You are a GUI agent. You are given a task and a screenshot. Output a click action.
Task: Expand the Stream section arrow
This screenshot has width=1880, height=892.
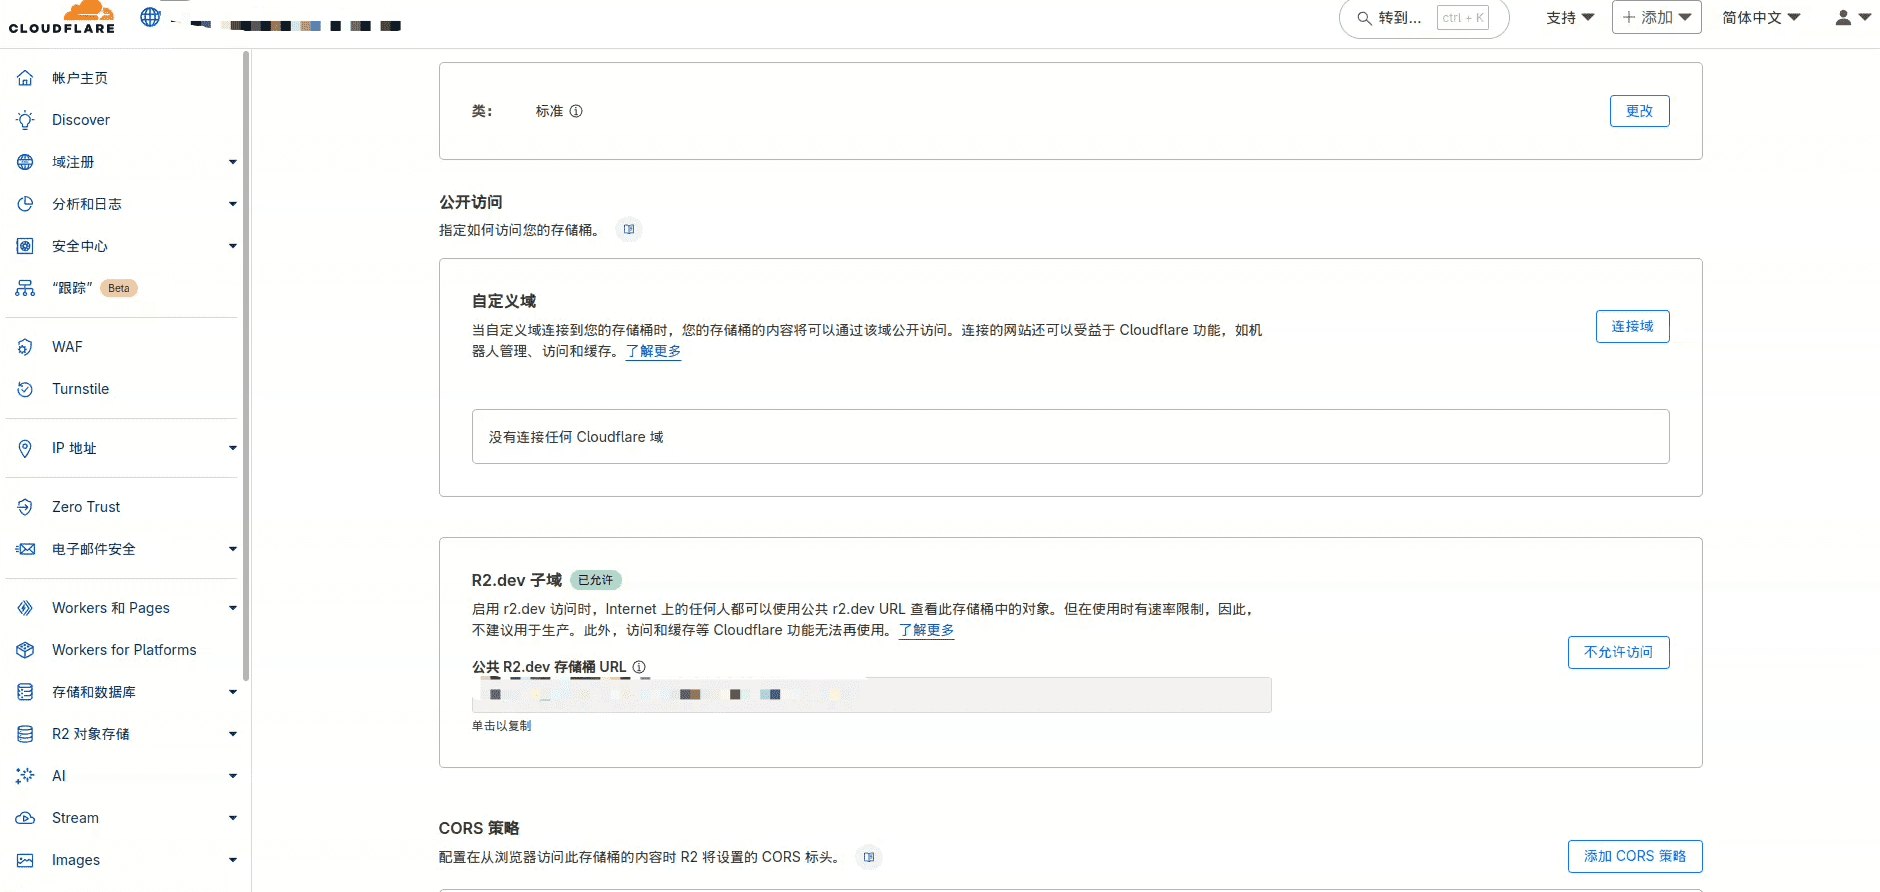[x=233, y=818]
